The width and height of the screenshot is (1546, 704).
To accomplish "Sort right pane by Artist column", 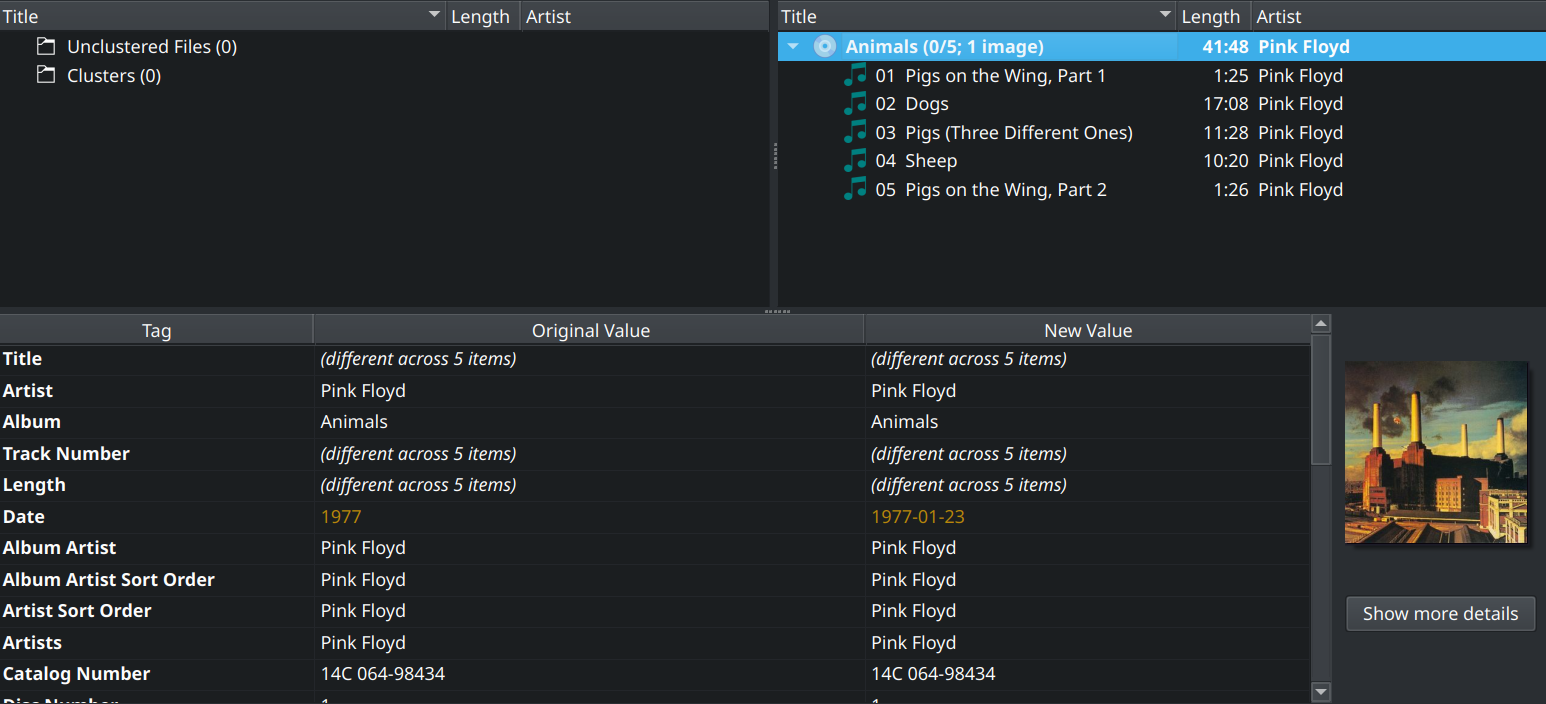I will point(1399,16).
